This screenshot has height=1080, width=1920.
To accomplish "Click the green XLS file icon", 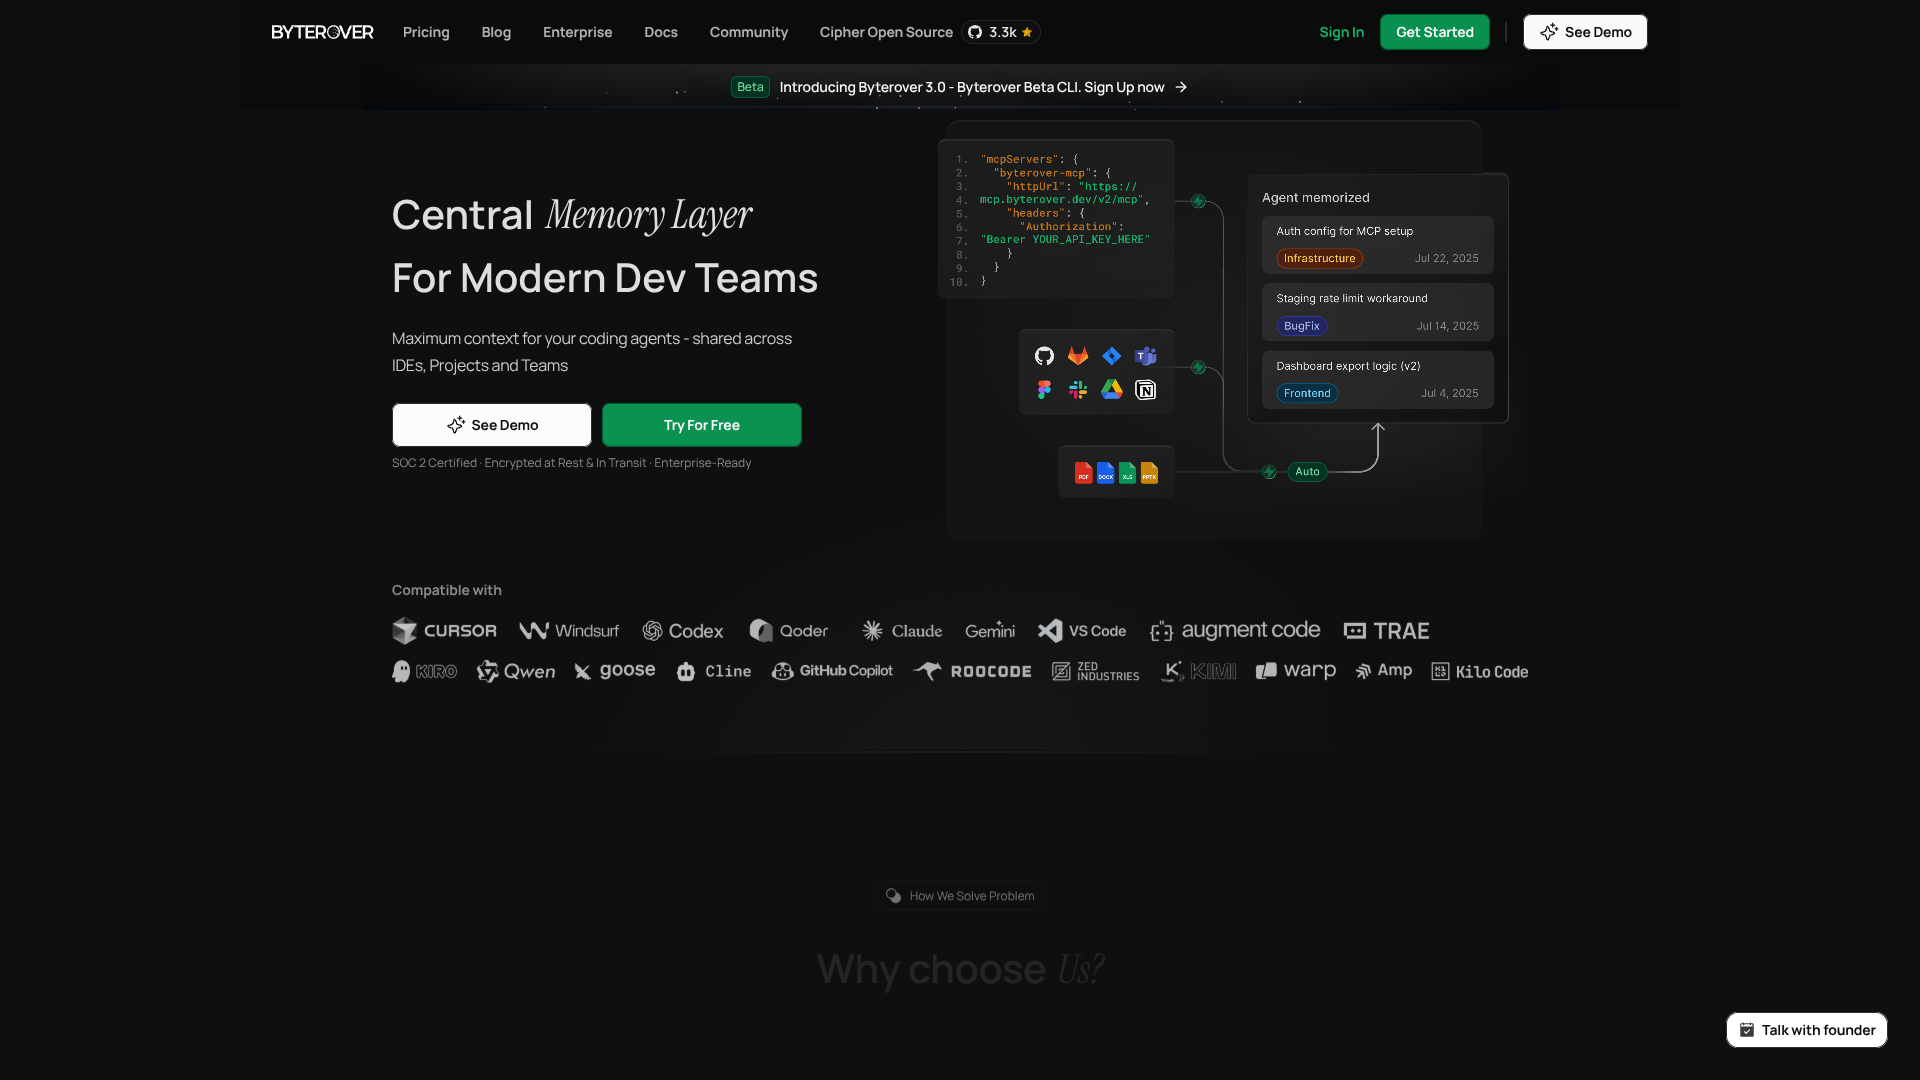I will tap(1127, 473).
